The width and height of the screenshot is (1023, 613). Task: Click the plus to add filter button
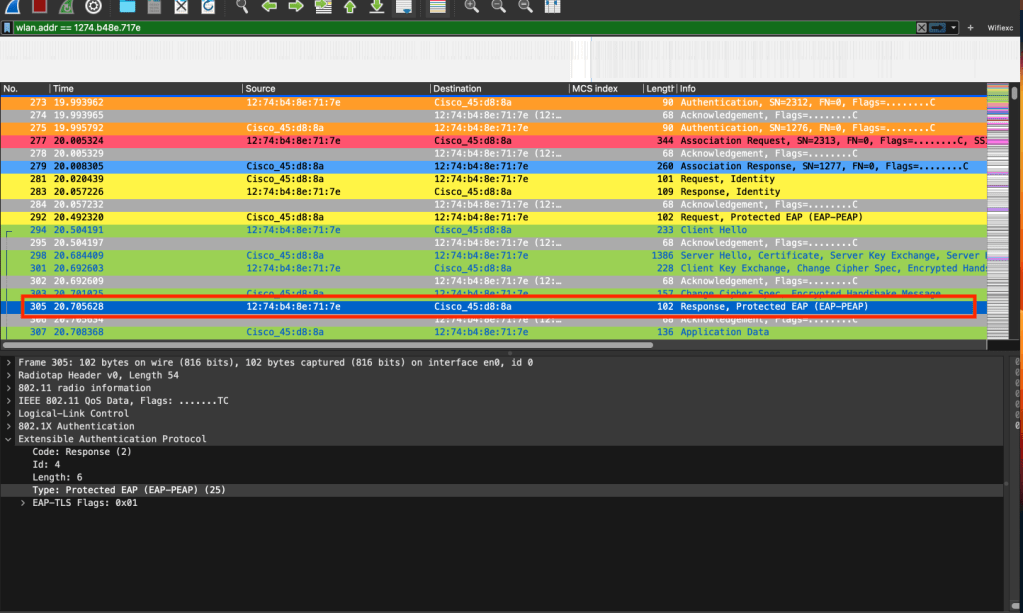click(x=970, y=28)
